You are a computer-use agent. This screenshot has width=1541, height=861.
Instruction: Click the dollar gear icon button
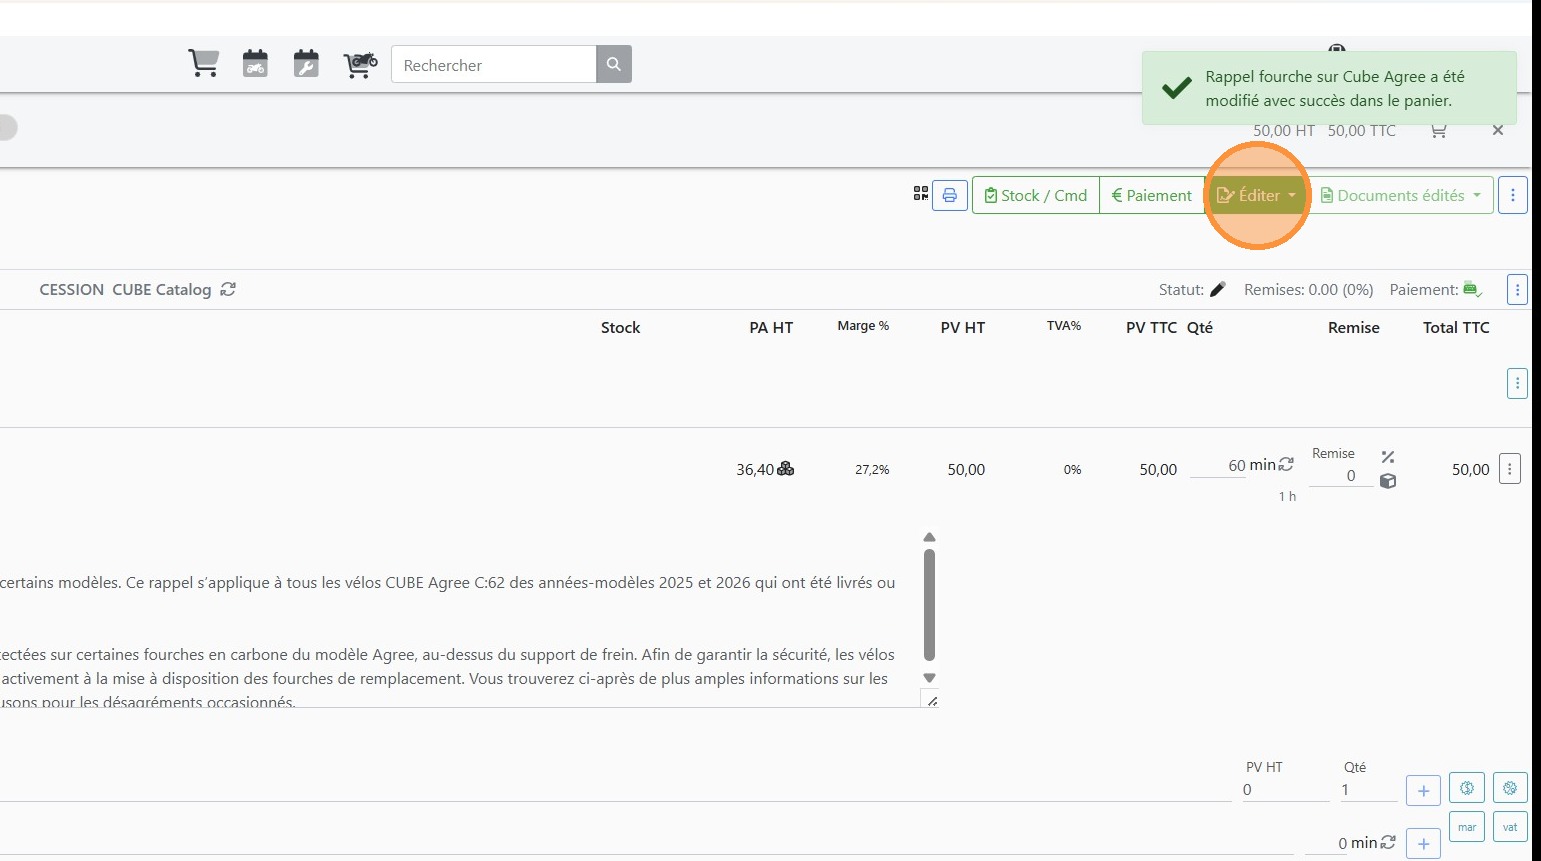[1467, 788]
